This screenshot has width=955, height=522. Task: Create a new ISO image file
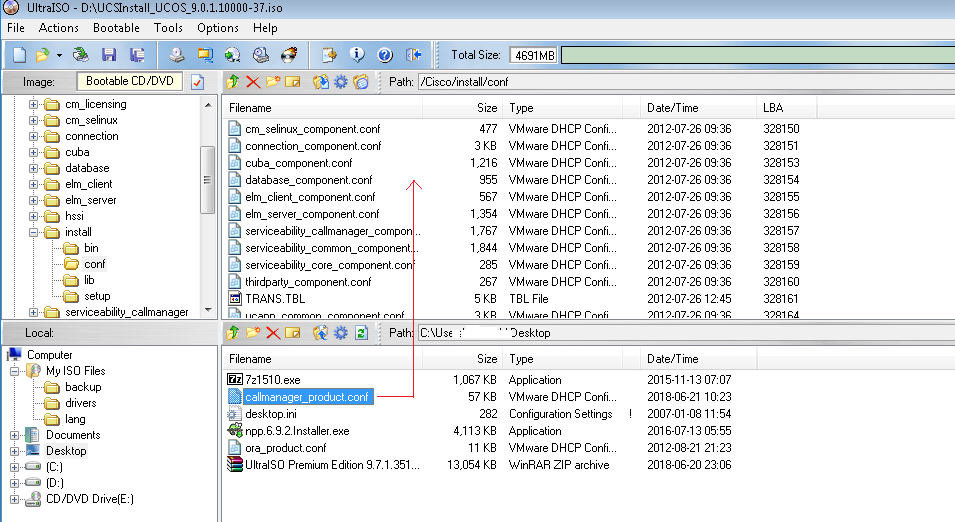[19, 55]
